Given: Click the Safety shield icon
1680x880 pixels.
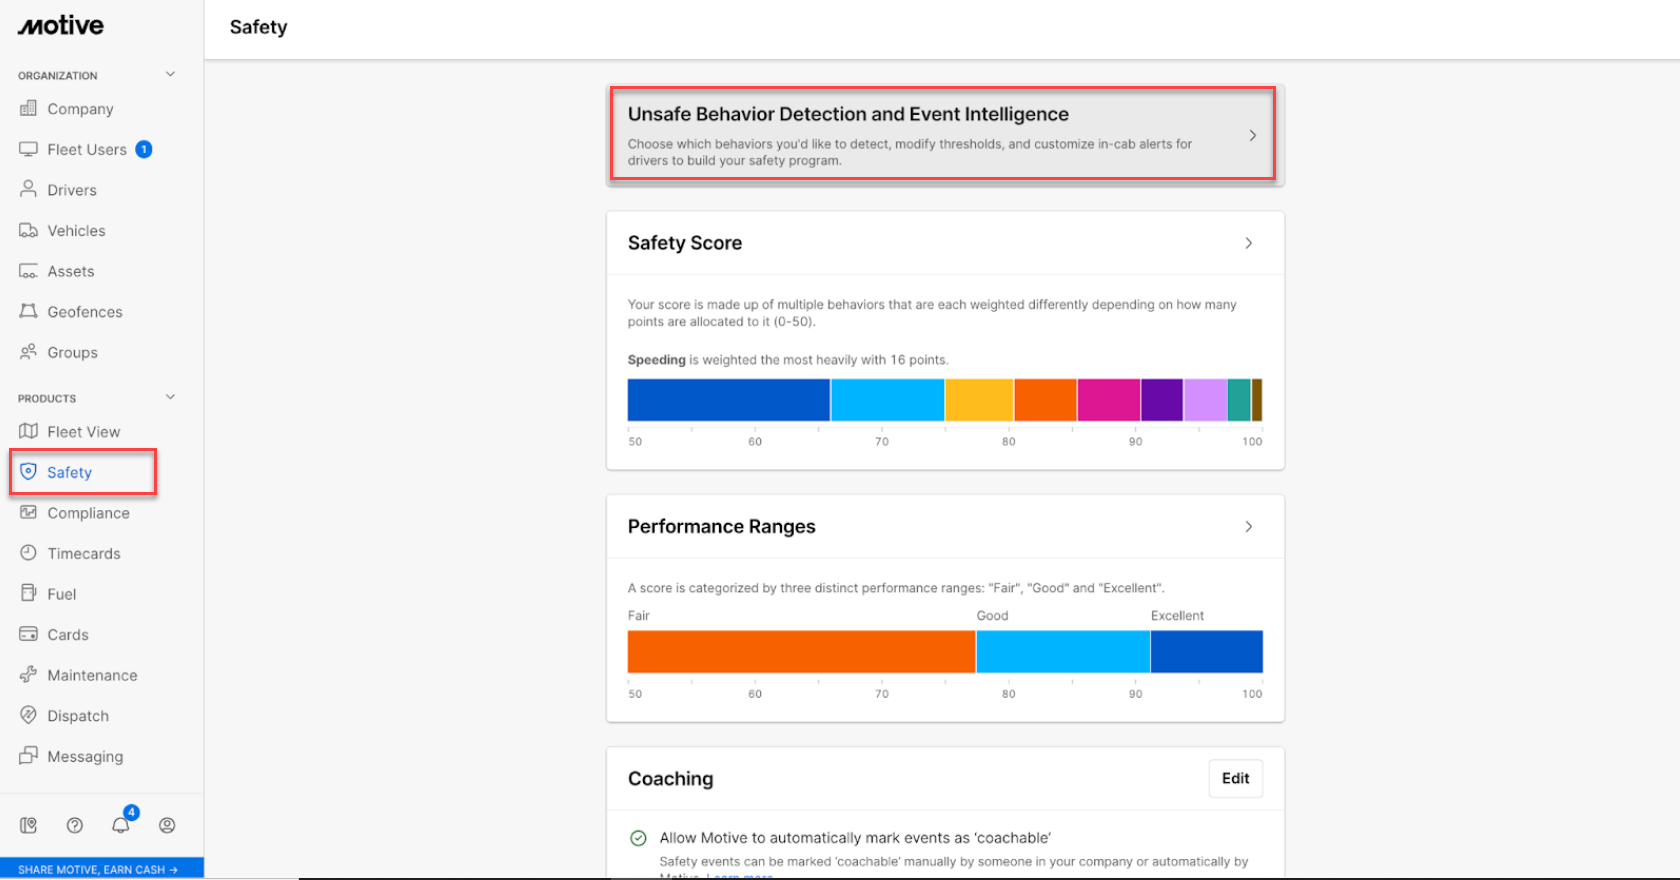Looking at the screenshot, I should pyautogui.click(x=28, y=472).
